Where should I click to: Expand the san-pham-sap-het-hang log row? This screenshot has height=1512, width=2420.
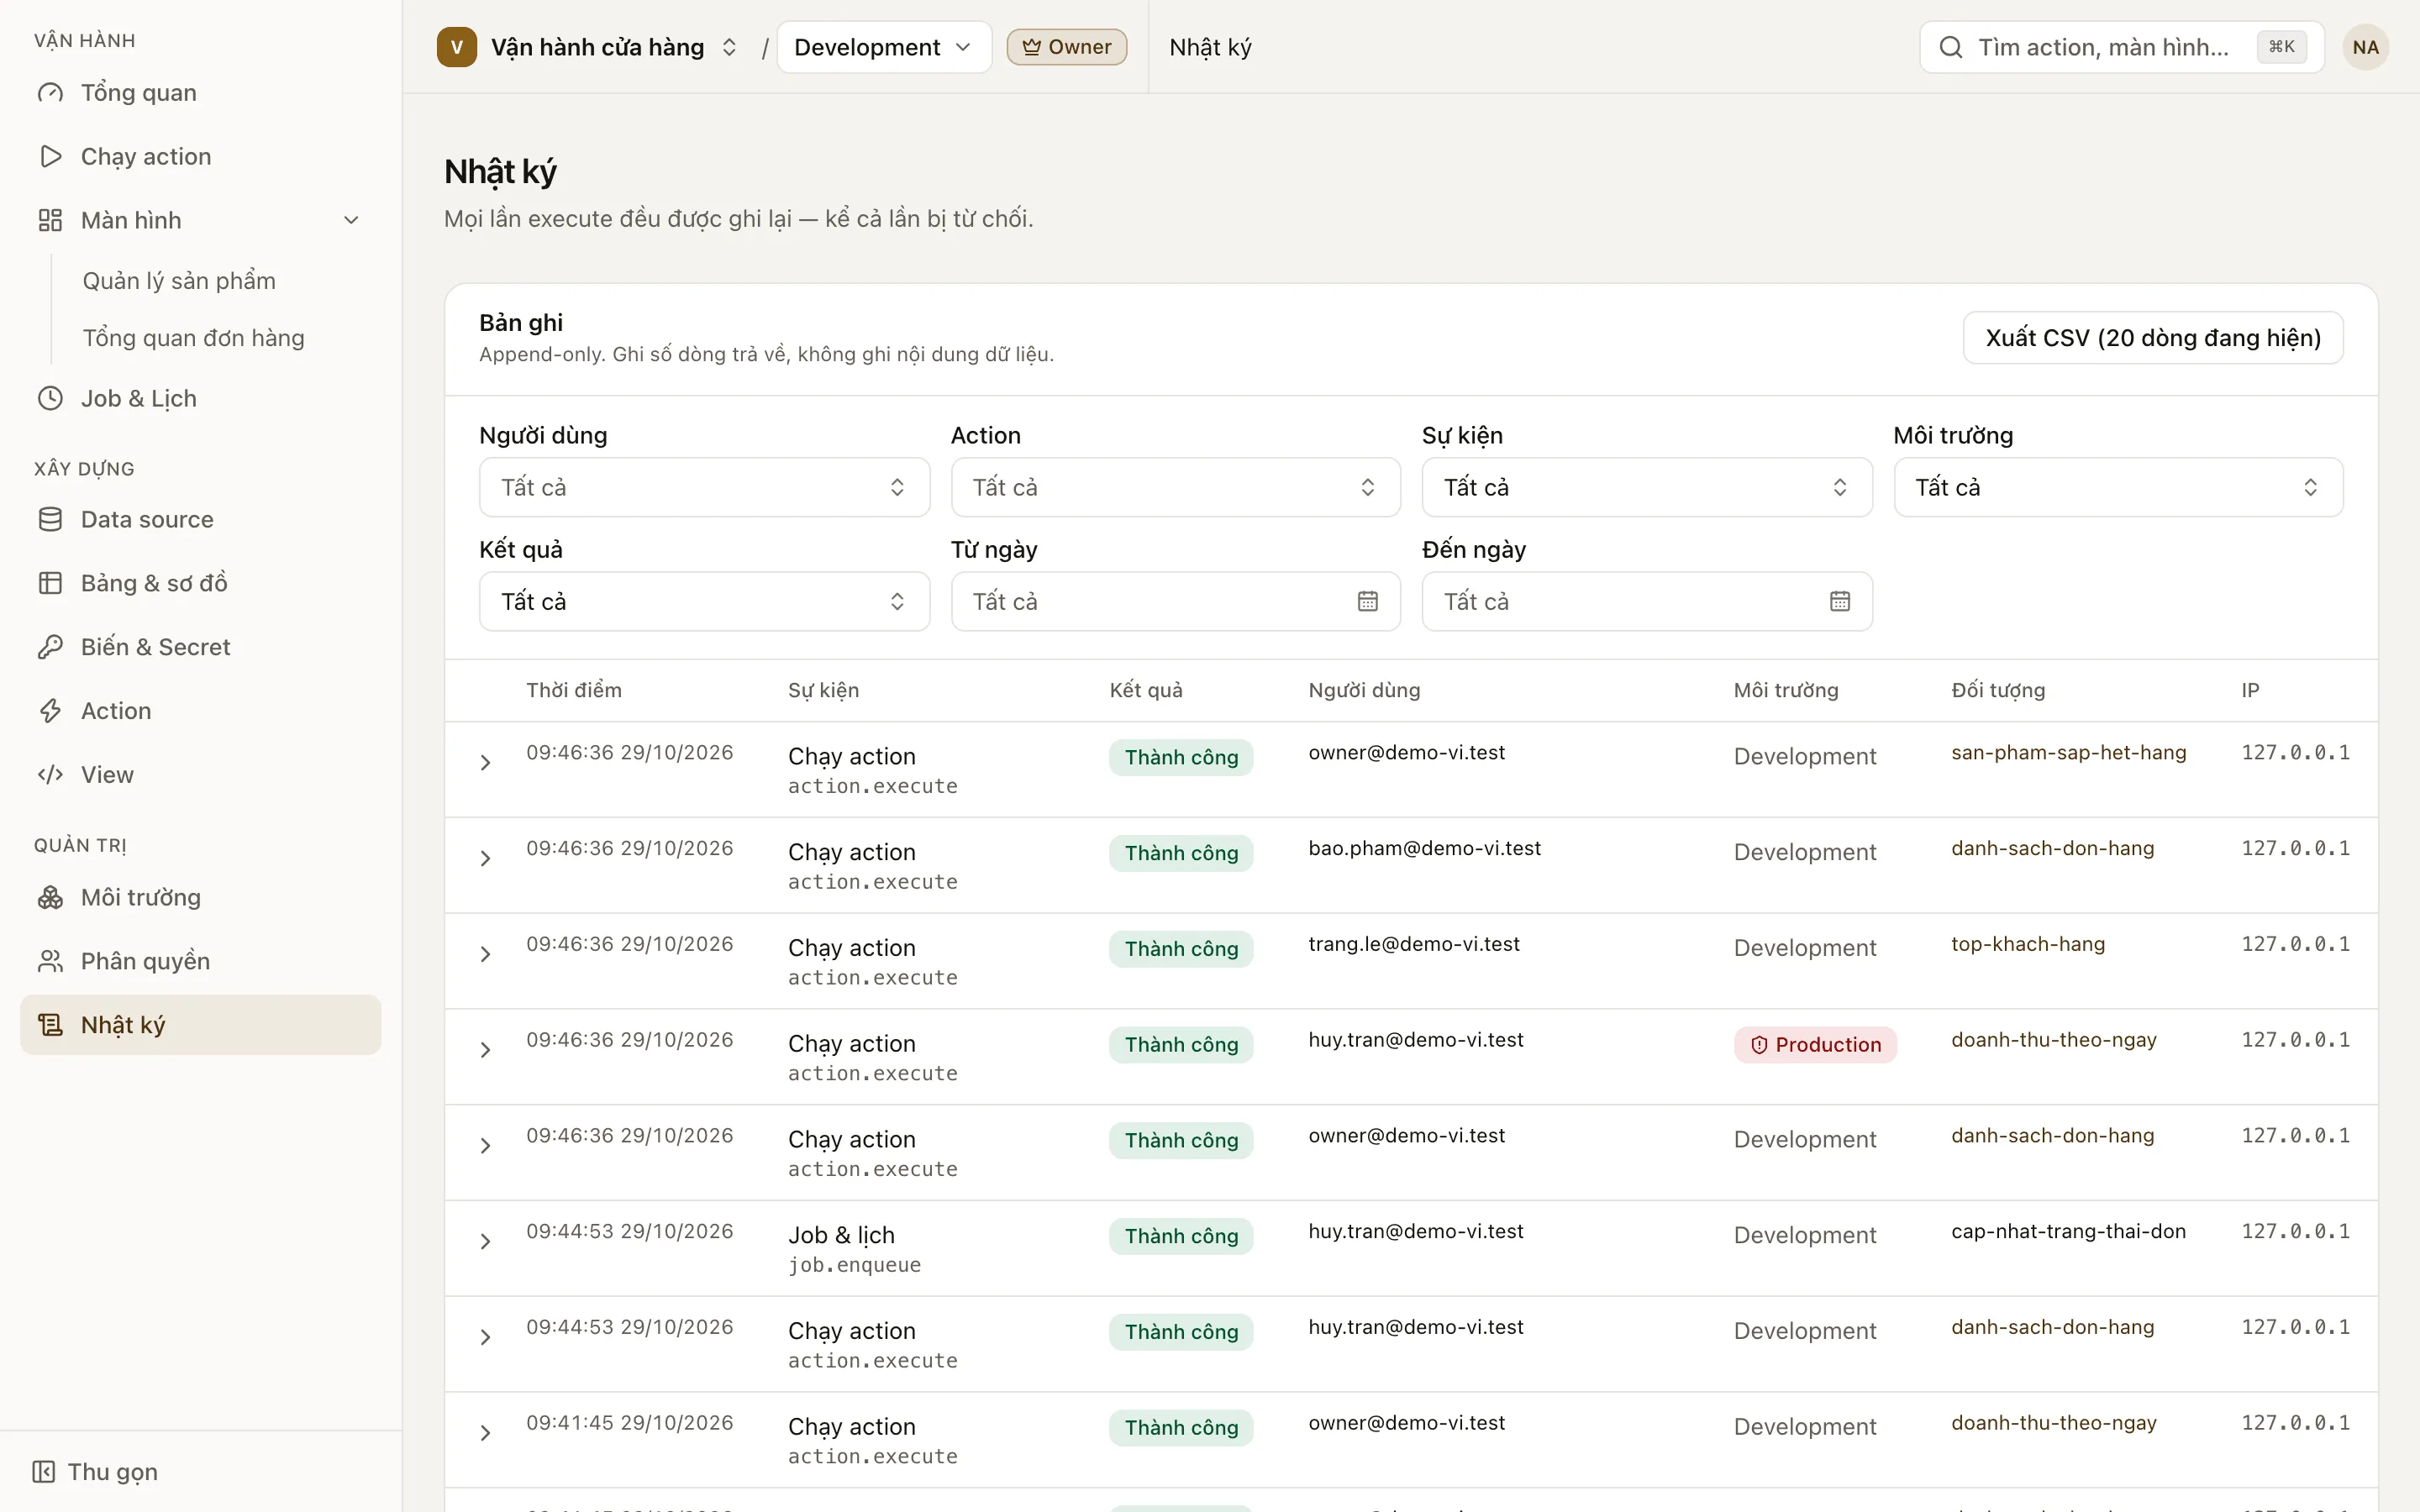[x=485, y=763]
